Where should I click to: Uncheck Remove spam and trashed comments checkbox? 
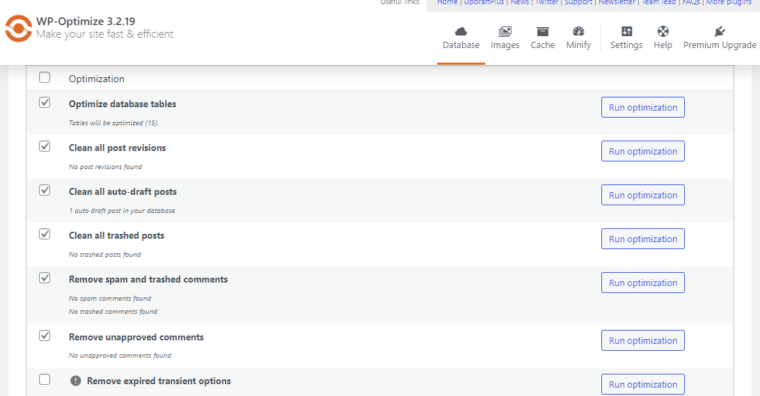(45, 278)
